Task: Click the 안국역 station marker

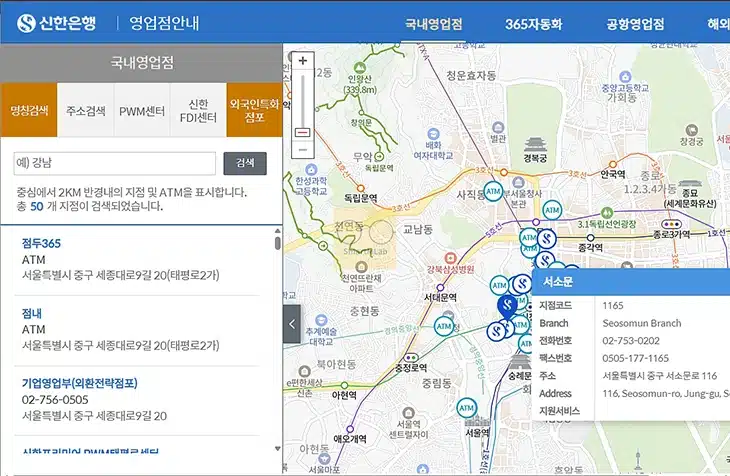Action: (x=613, y=164)
